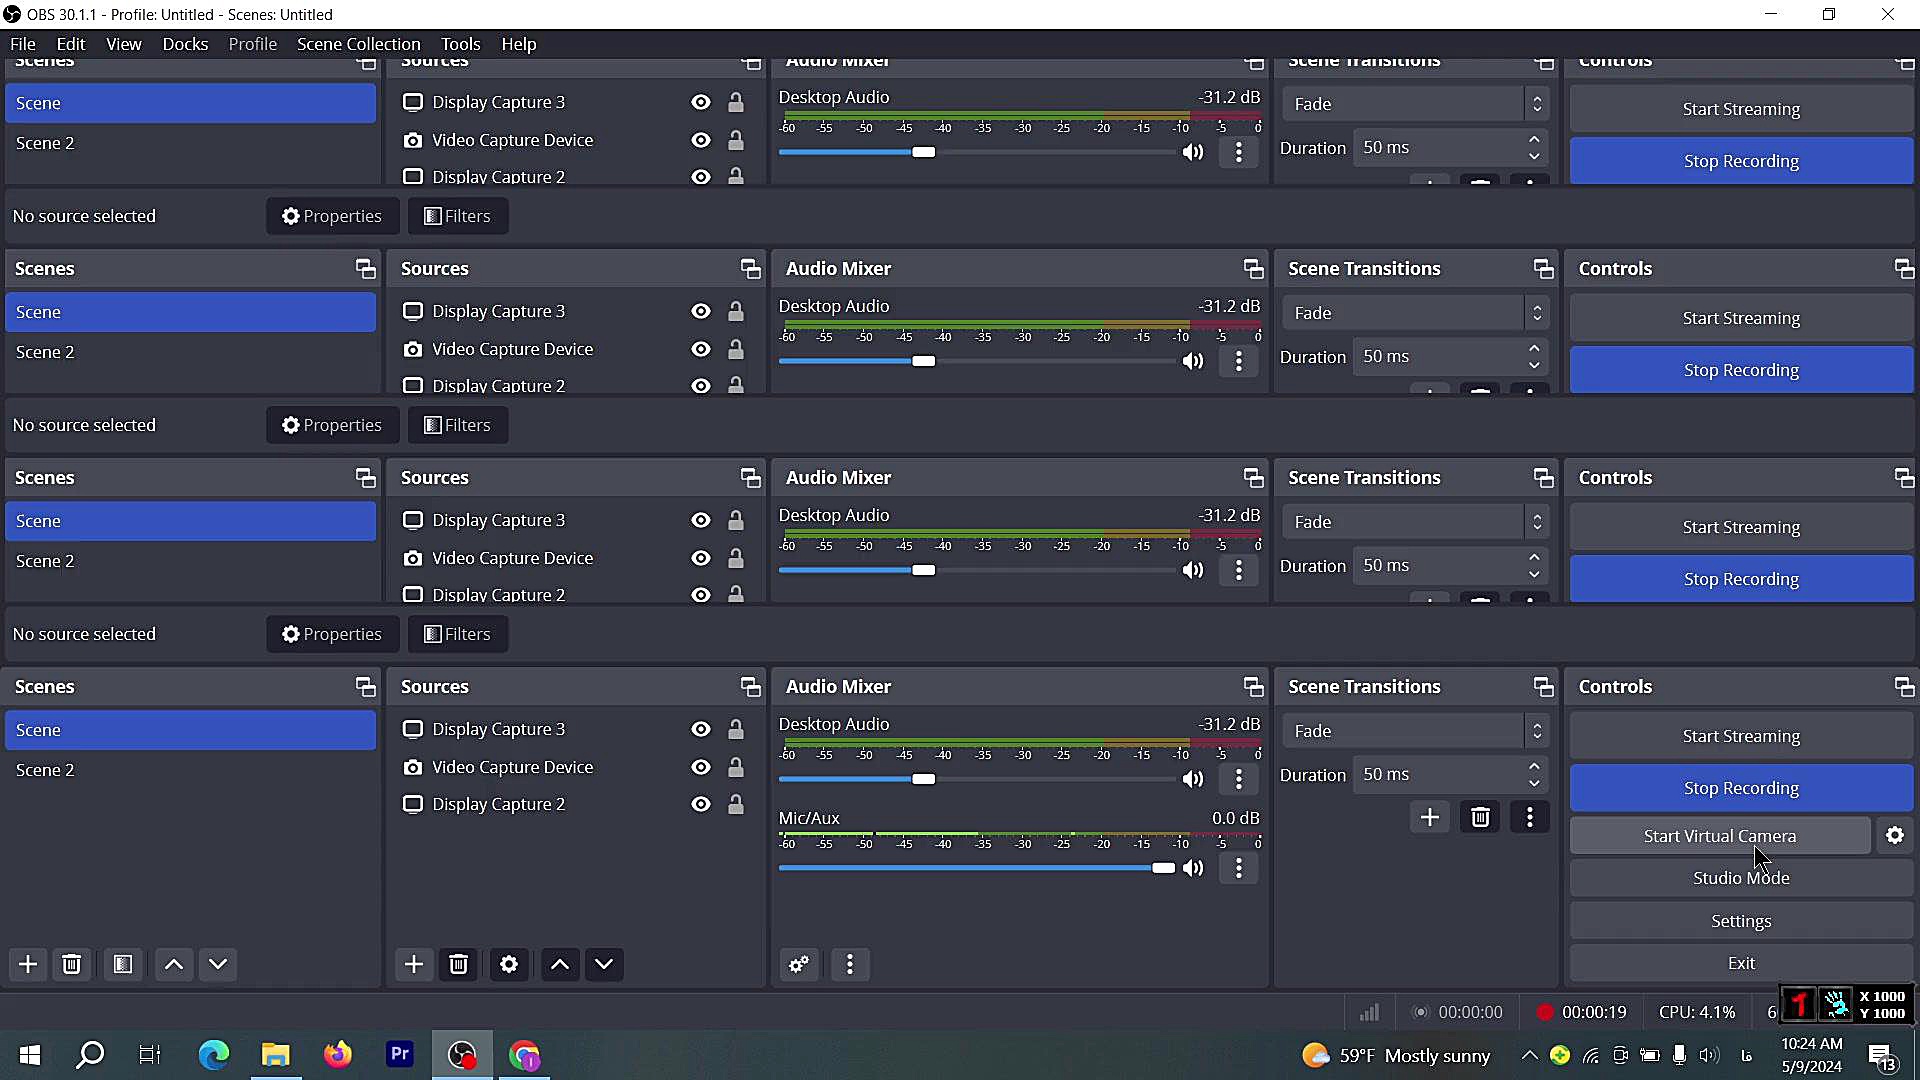Move the scene up with Scenes toolbar arrow

click(174, 964)
